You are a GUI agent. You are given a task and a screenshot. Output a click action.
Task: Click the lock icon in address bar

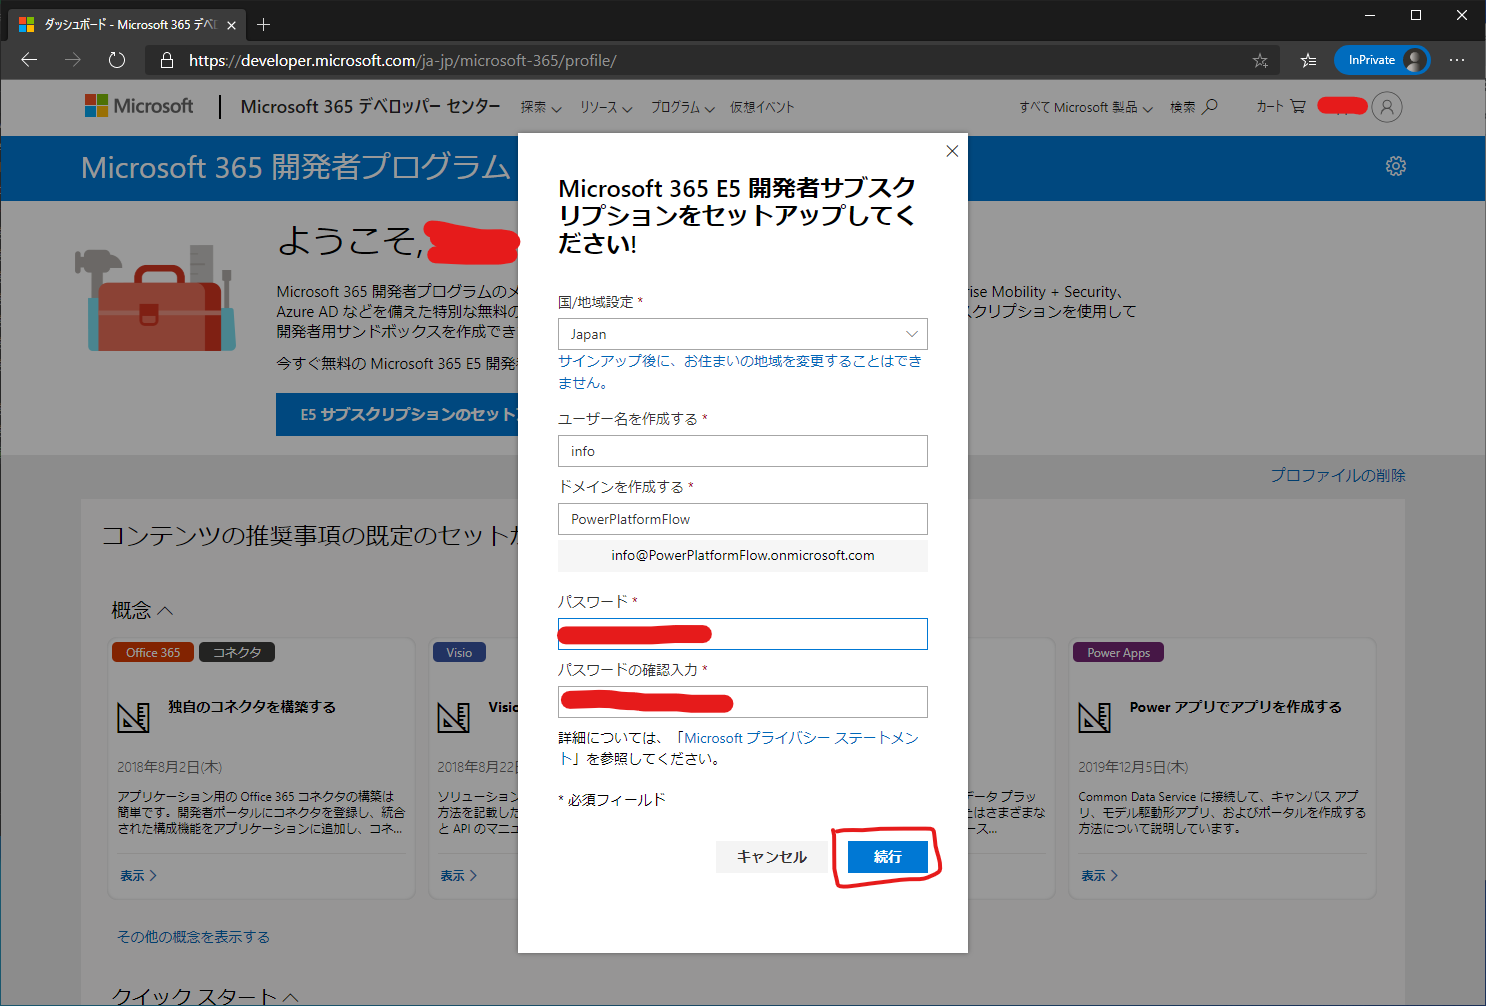coord(167,61)
